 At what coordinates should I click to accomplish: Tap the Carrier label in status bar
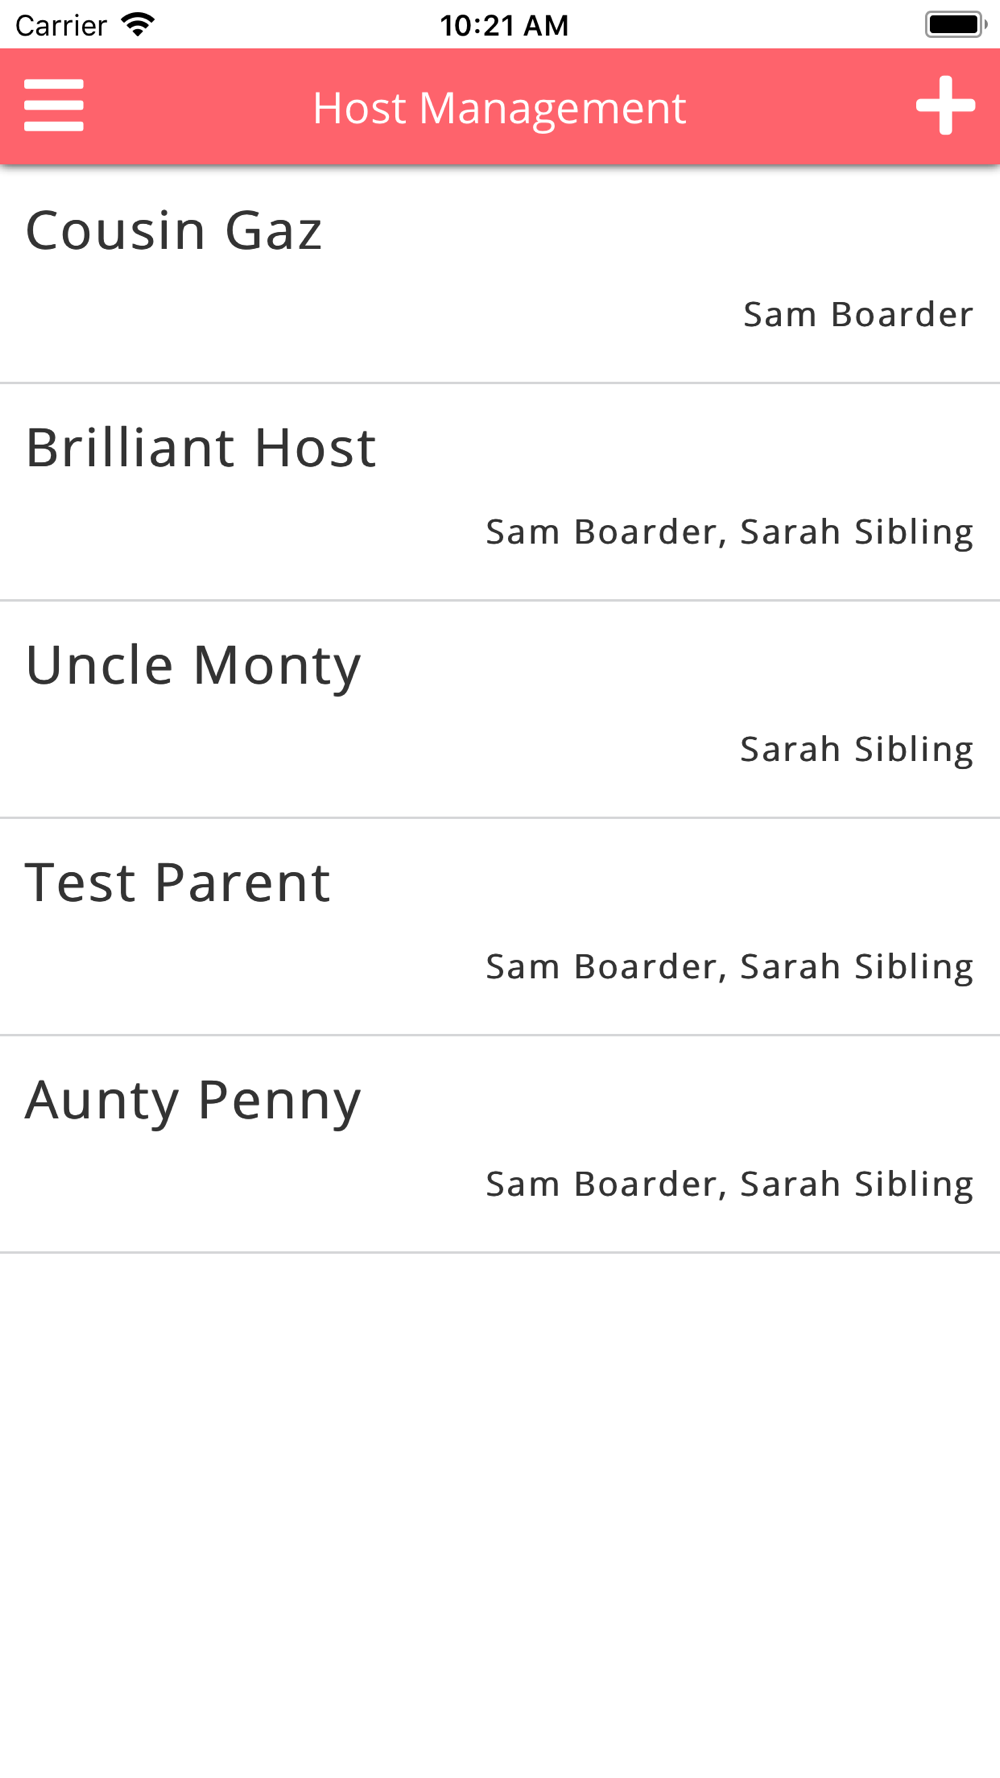tap(61, 25)
